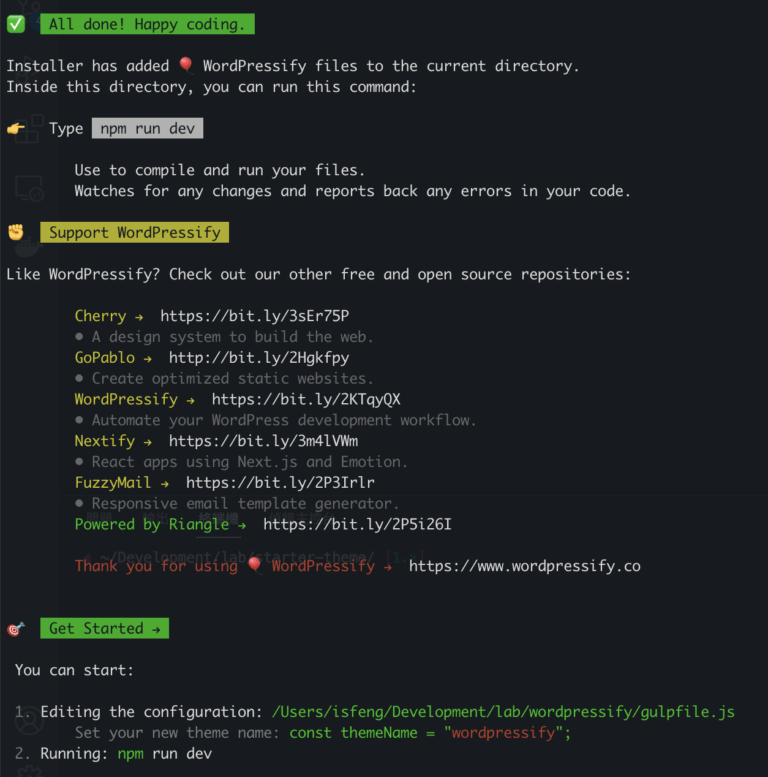Image resolution: width=768 pixels, height=777 pixels.
Task: Click the raised fist emoji icon
Action: coord(16,232)
